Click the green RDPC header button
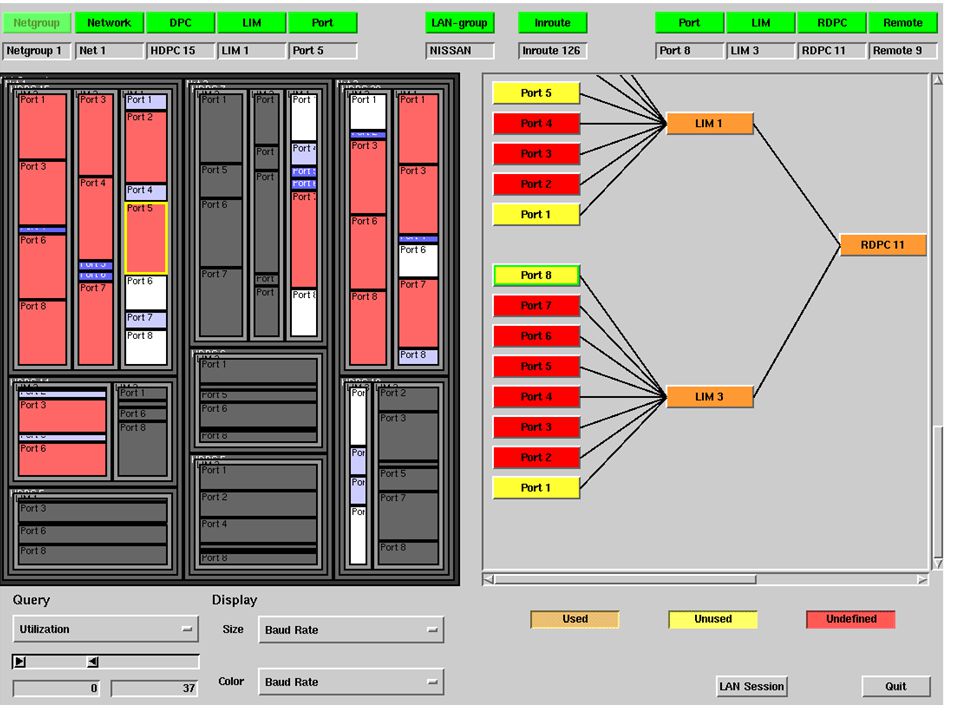Image resolution: width=960 pixels, height=720 pixels. tap(831, 23)
